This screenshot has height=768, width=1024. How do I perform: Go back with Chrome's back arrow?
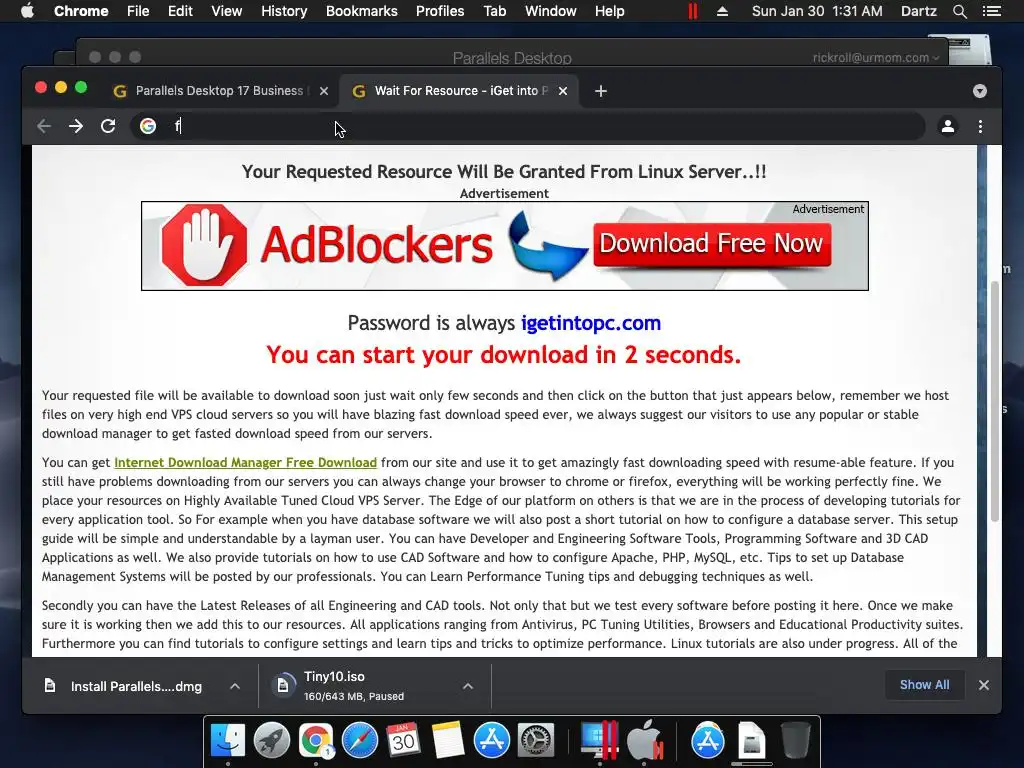click(x=44, y=126)
